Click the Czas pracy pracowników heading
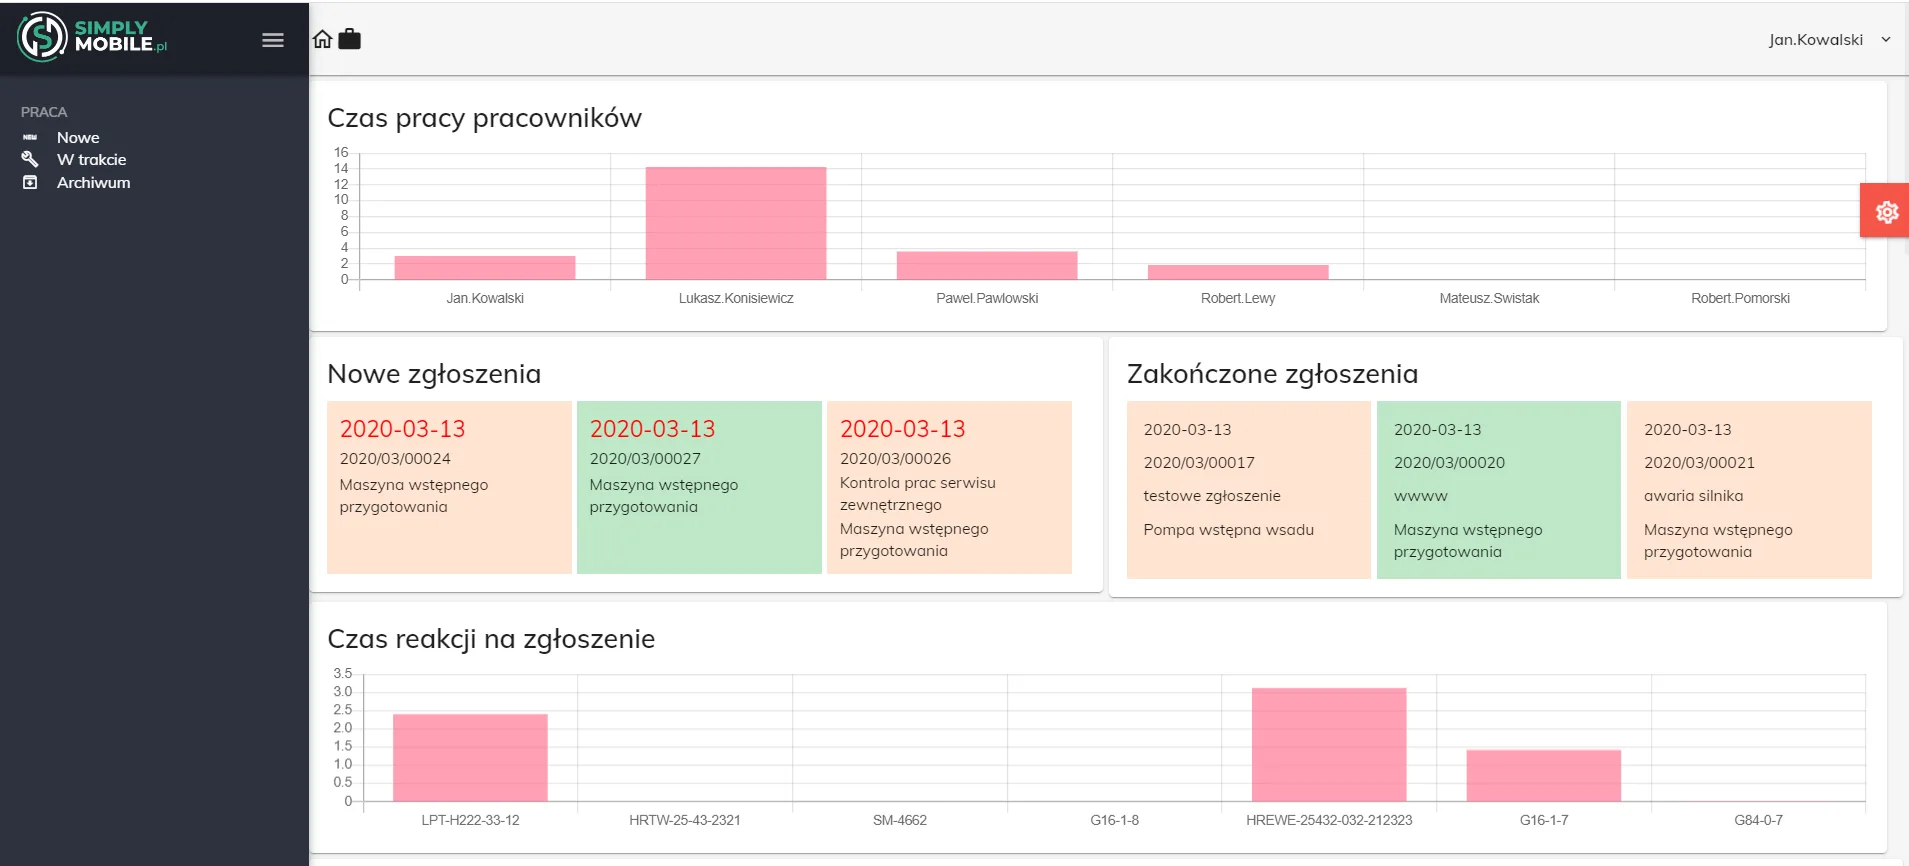Viewport: 1909px width, 866px height. coord(484,118)
